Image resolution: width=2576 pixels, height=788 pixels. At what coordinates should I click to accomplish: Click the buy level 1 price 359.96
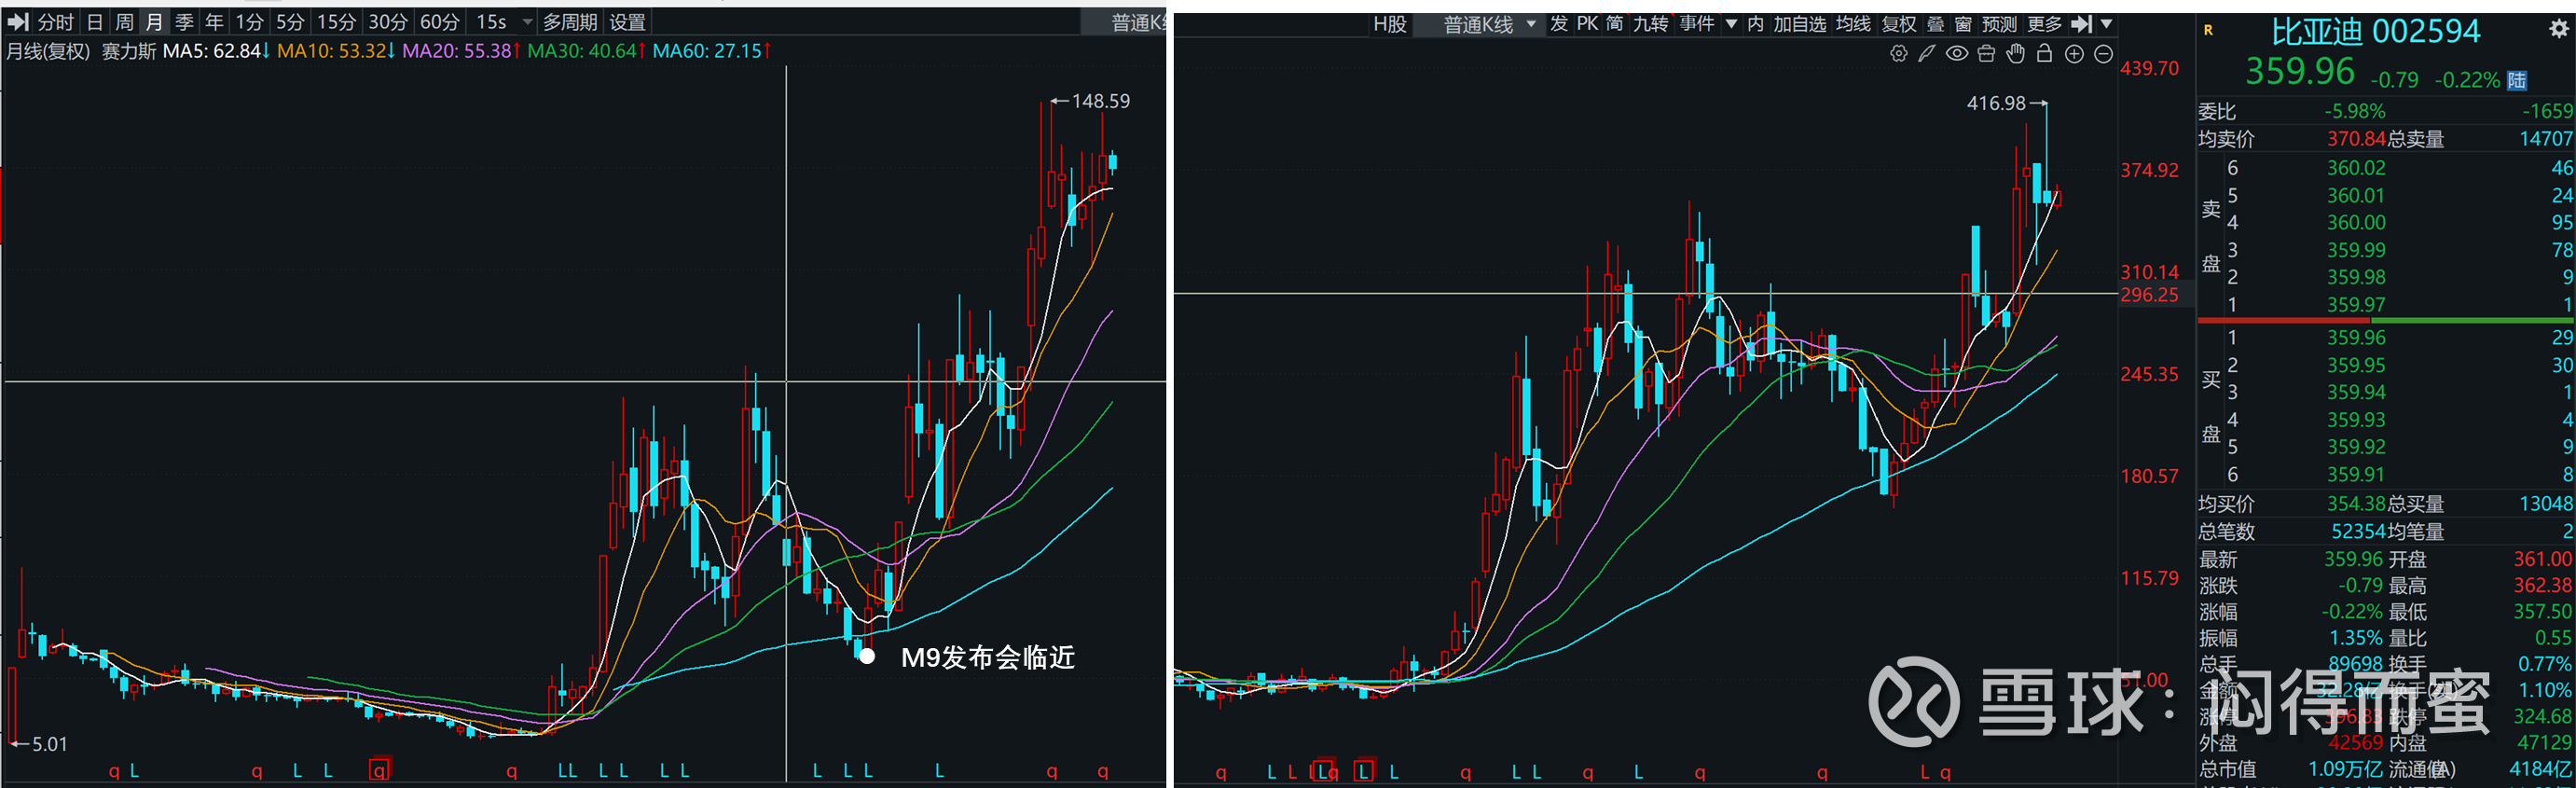(2355, 338)
